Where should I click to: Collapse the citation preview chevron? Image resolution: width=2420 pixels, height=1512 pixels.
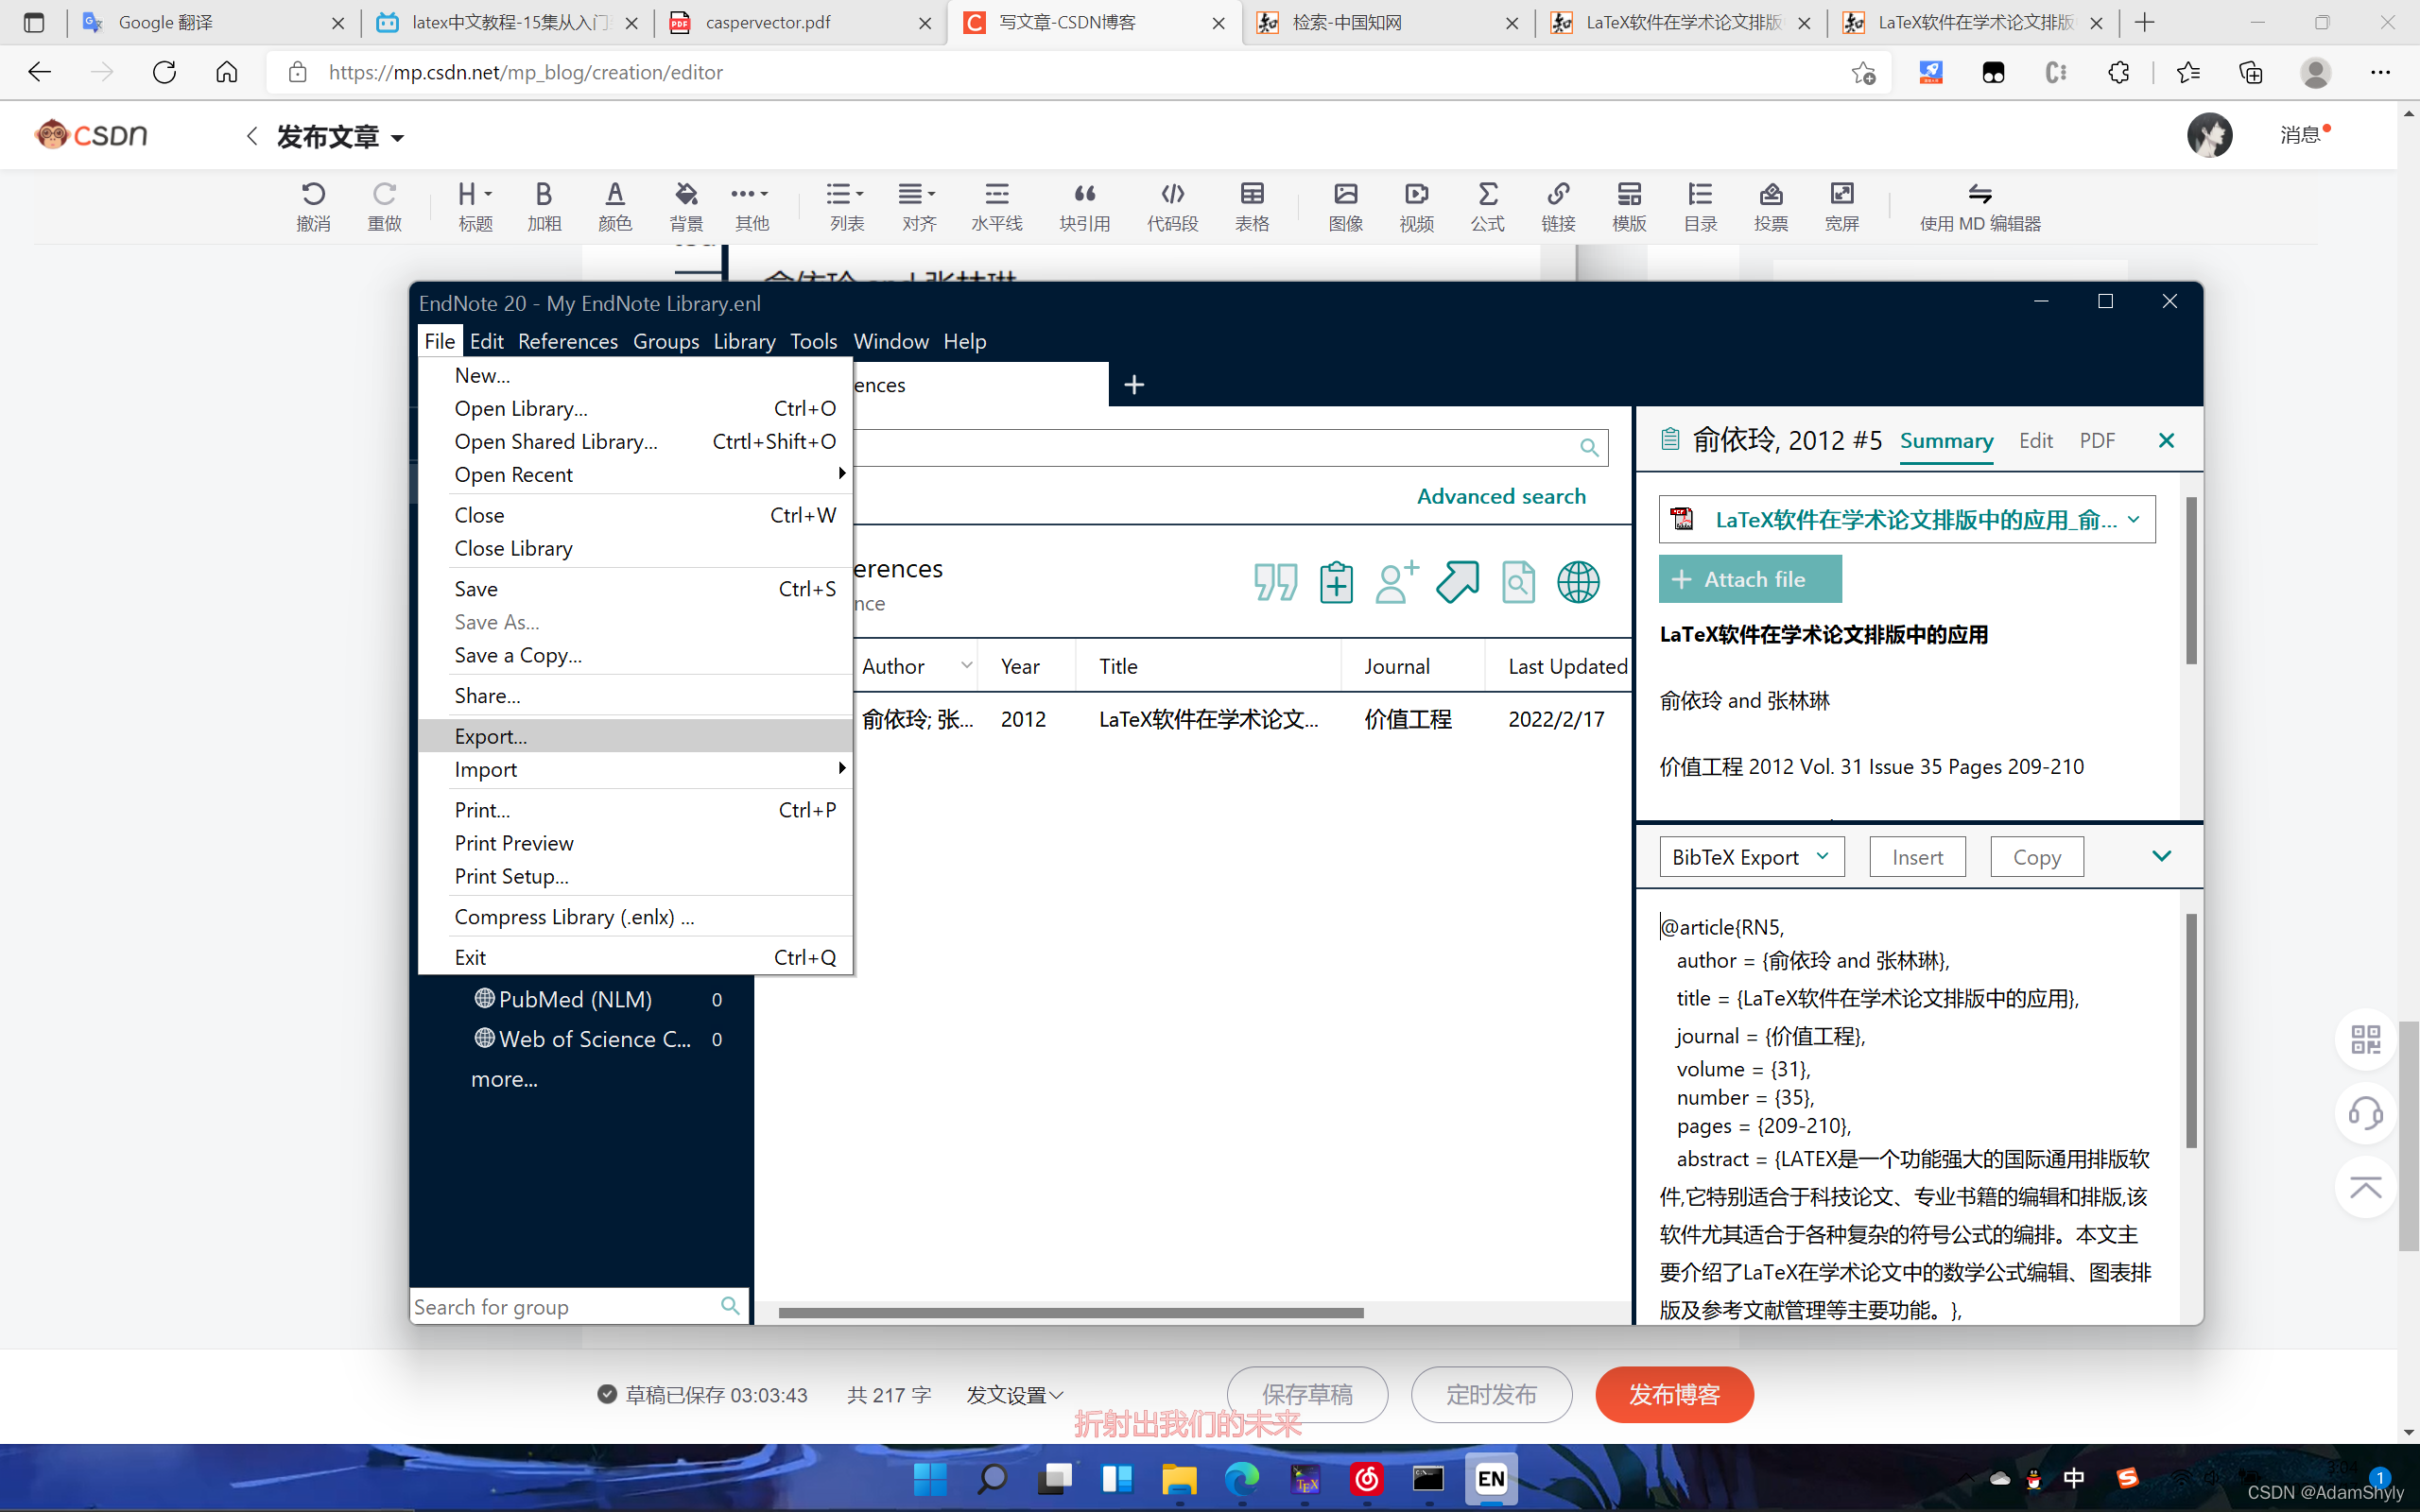[x=2161, y=856]
